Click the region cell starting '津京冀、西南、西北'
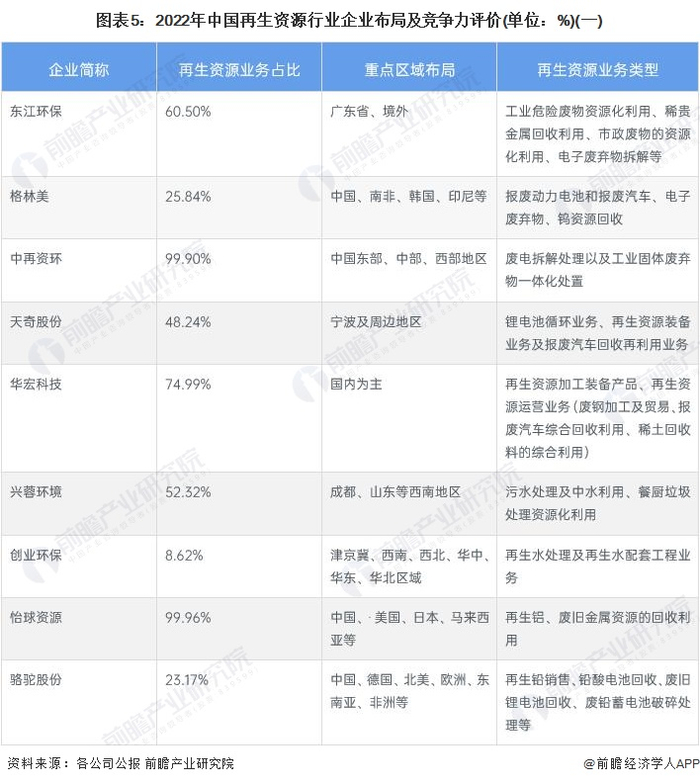 410,566
